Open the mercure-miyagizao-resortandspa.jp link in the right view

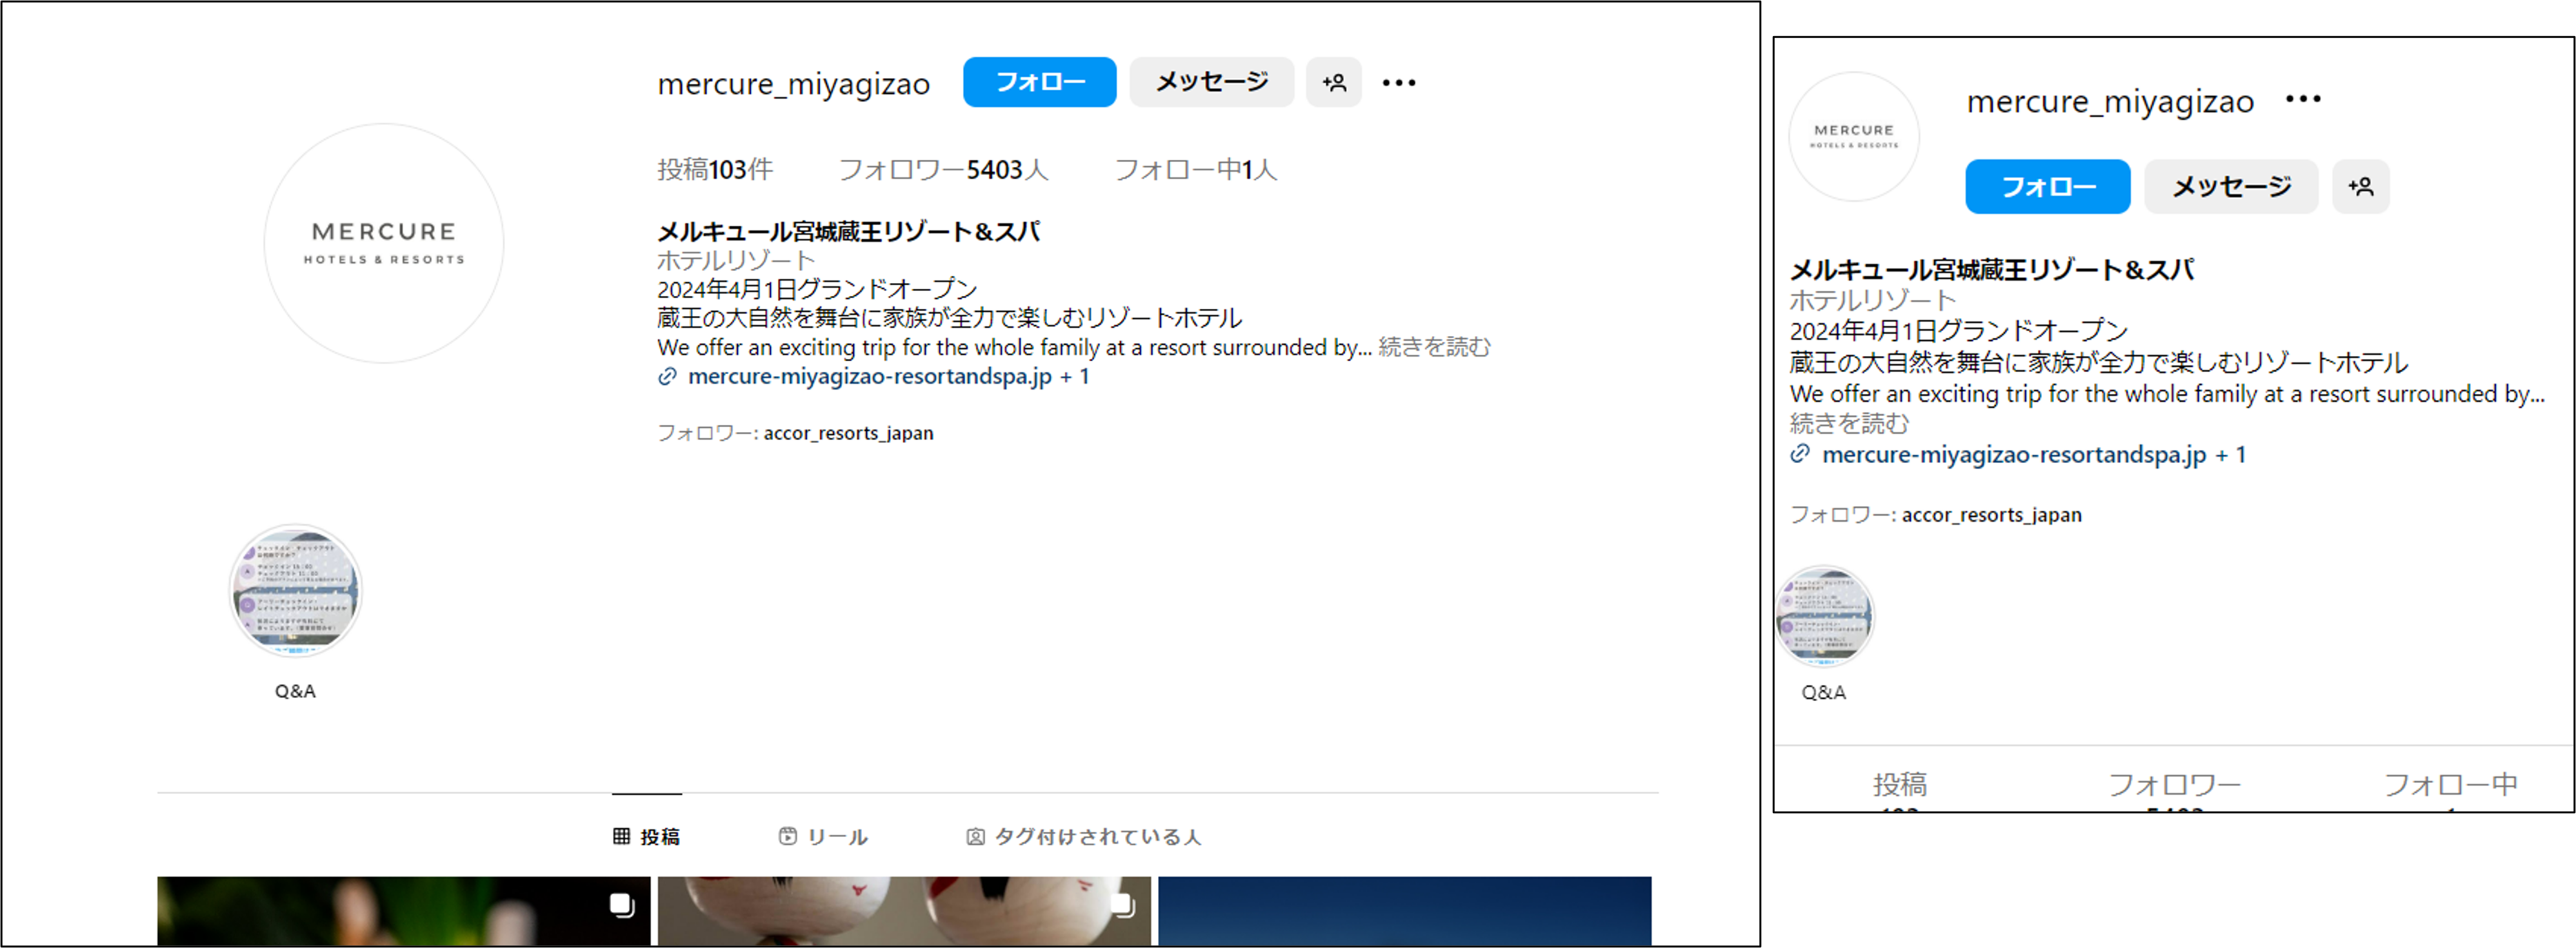2013,454
